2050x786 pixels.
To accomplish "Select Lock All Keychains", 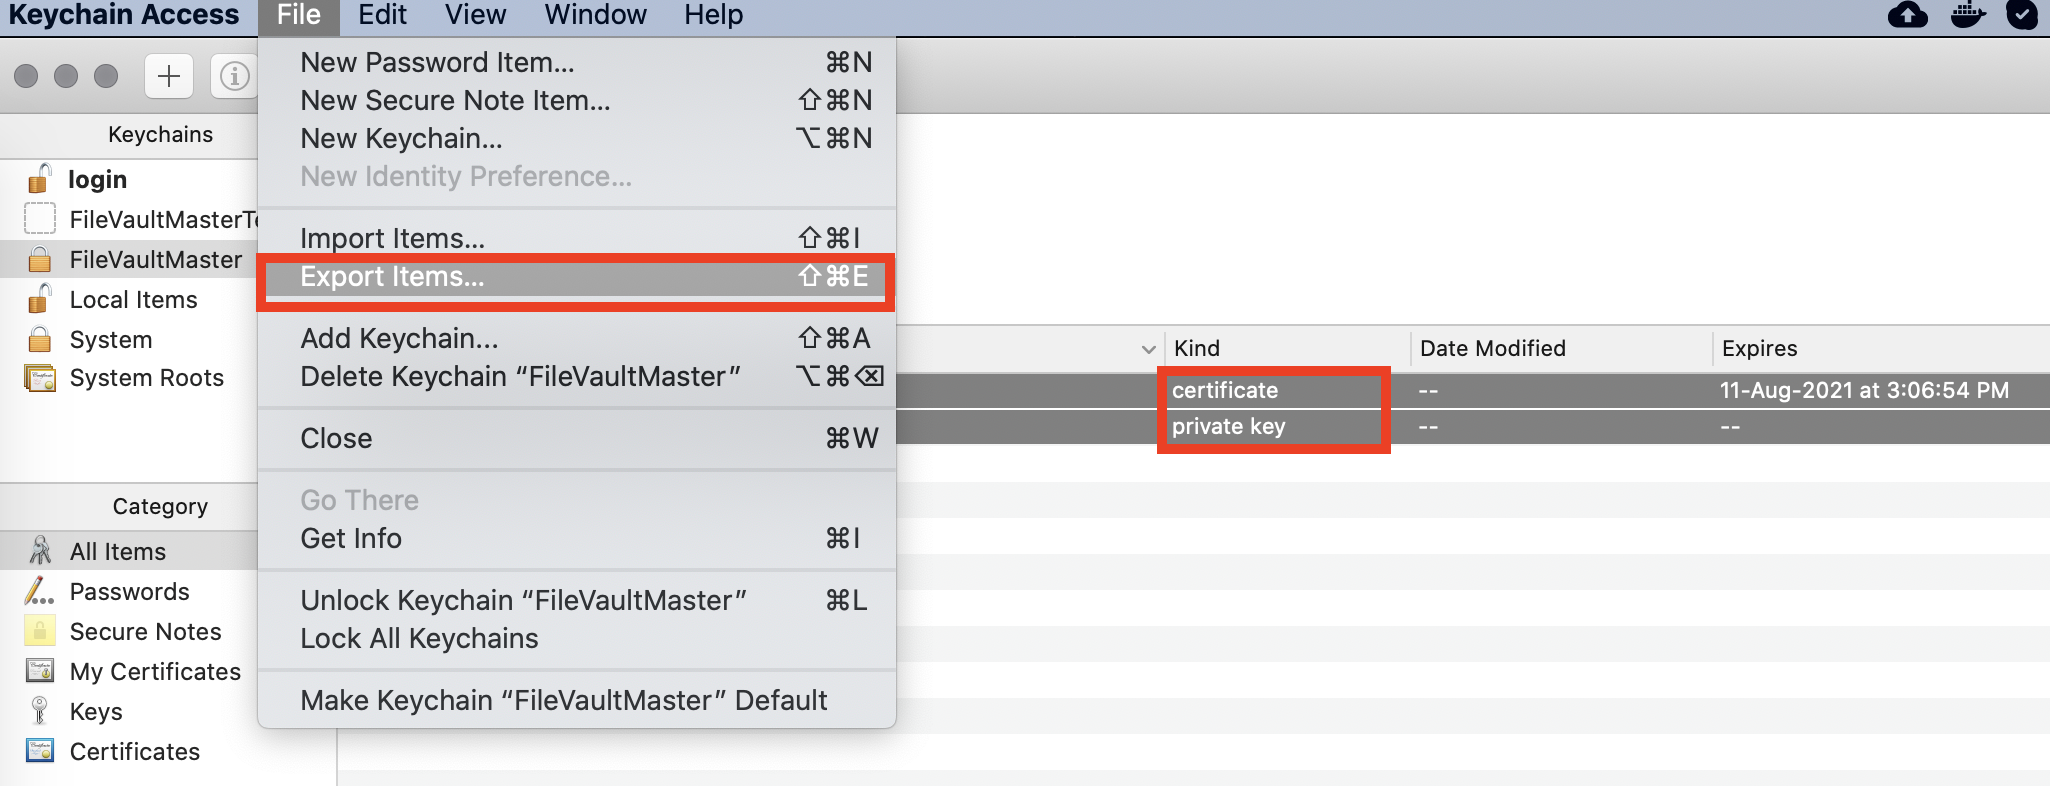I will (x=576, y=638).
